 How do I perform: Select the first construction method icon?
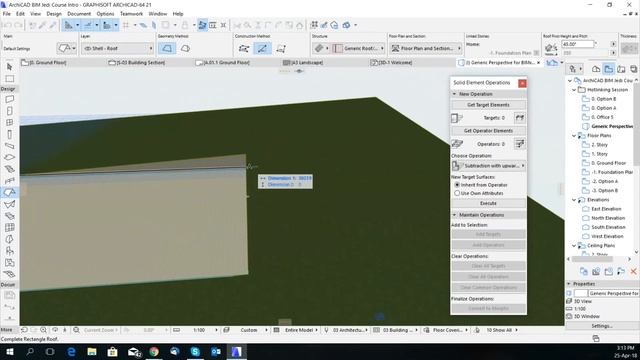click(x=244, y=49)
